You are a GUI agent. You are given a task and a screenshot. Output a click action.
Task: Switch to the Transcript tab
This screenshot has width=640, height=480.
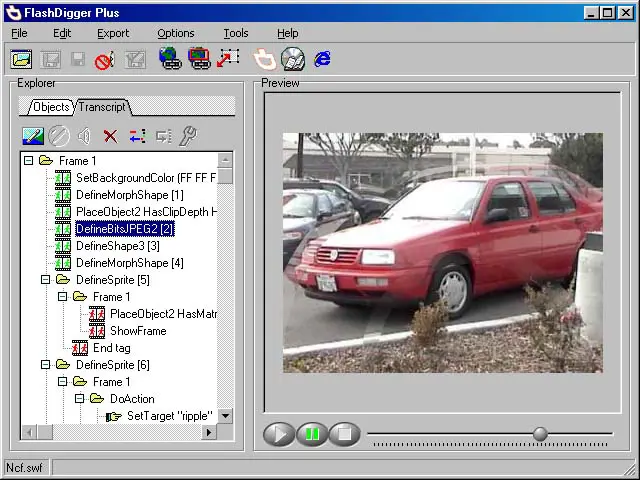click(102, 107)
